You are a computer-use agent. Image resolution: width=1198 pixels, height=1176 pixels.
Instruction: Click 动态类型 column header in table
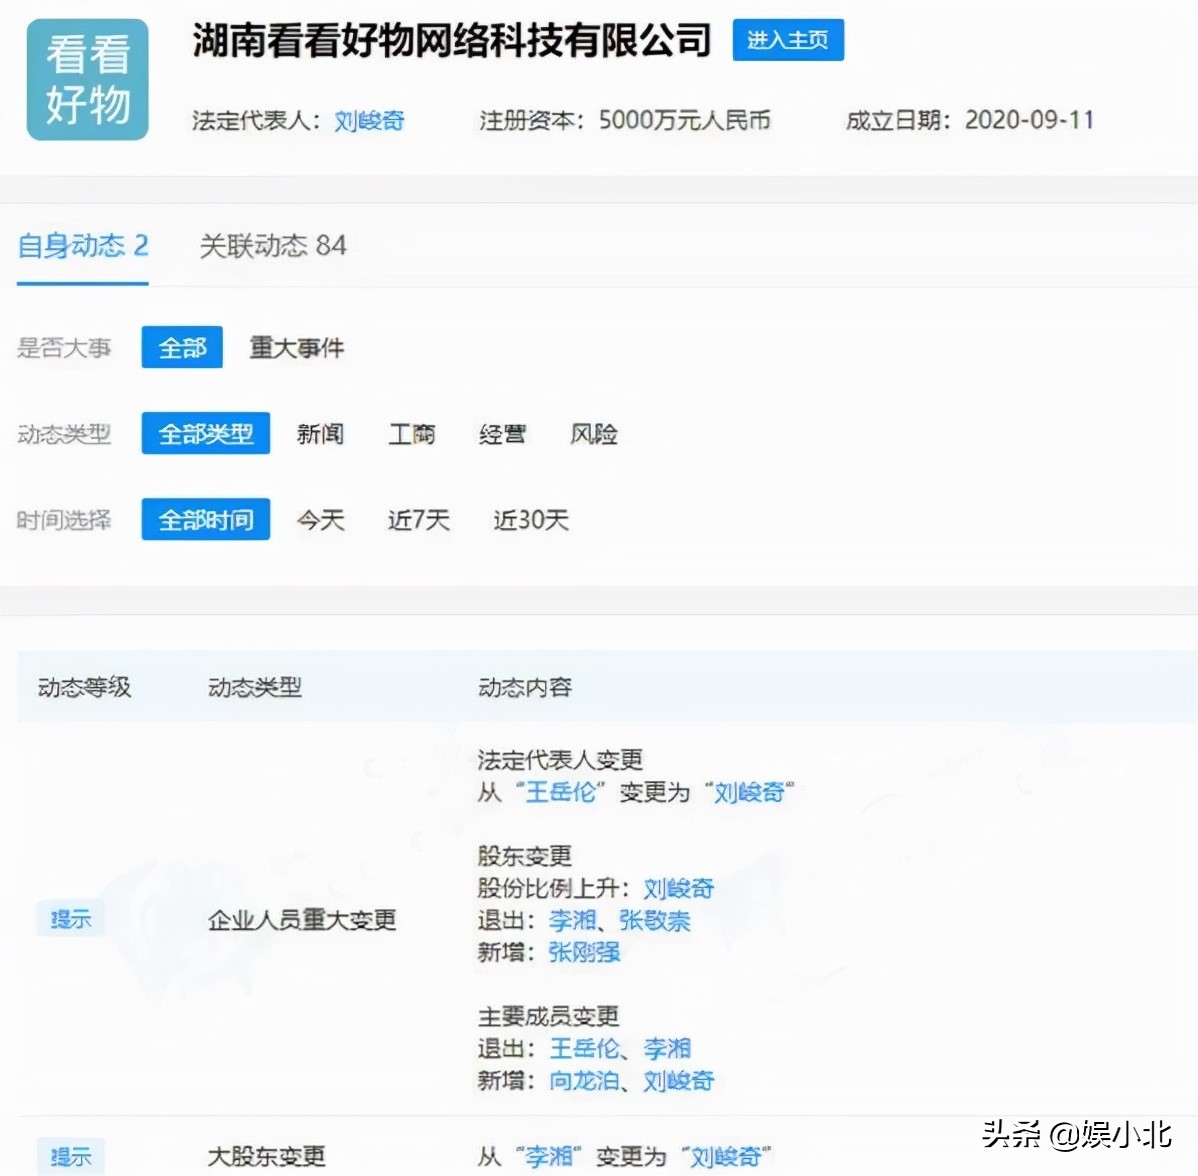pyautogui.click(x=254, y=687)
